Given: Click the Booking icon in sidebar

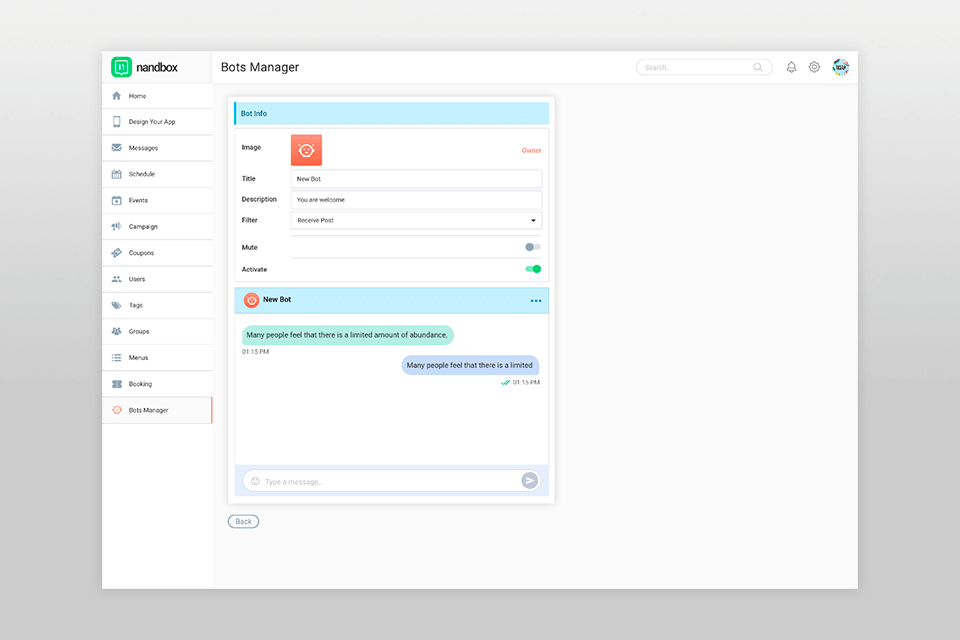Looking at the screenshot, I should coord(116,384).
